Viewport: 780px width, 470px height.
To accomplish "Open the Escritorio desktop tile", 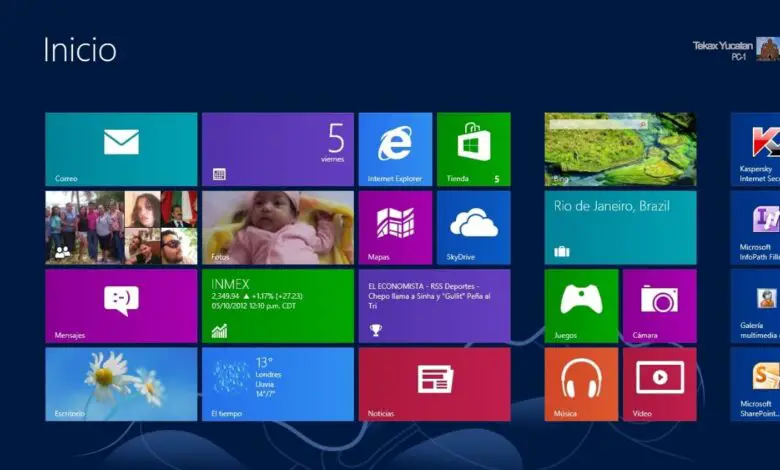I will [121, 384].
